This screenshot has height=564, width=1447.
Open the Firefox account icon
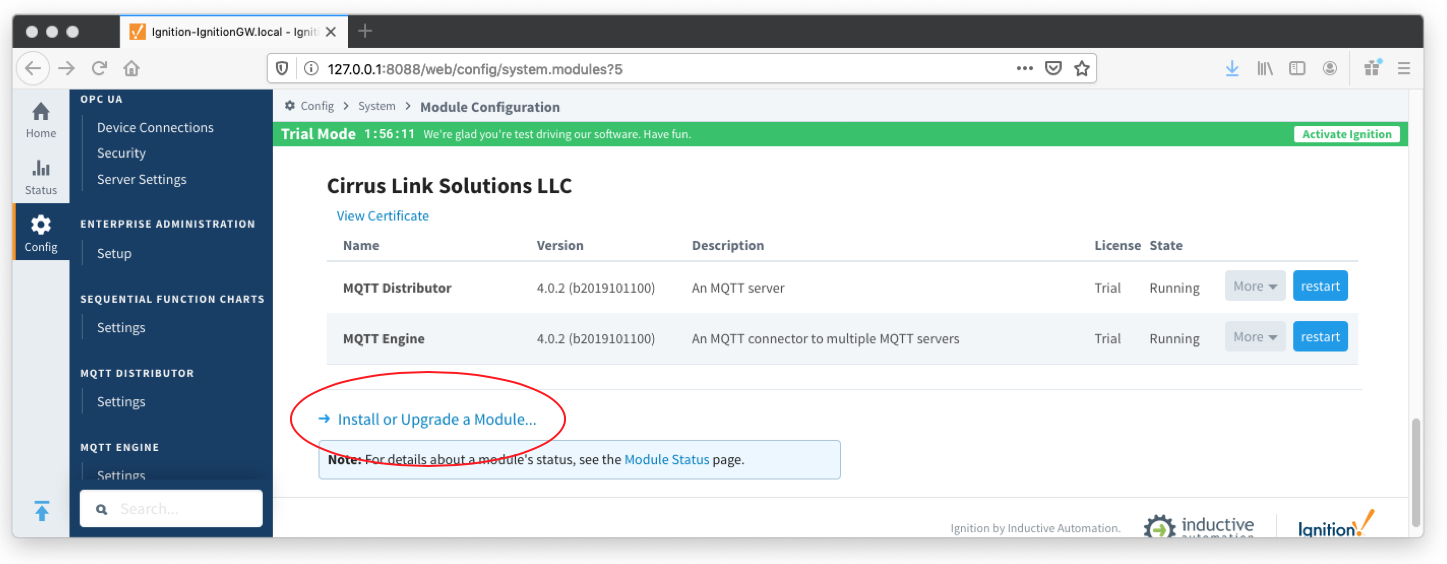point(1330,68)
